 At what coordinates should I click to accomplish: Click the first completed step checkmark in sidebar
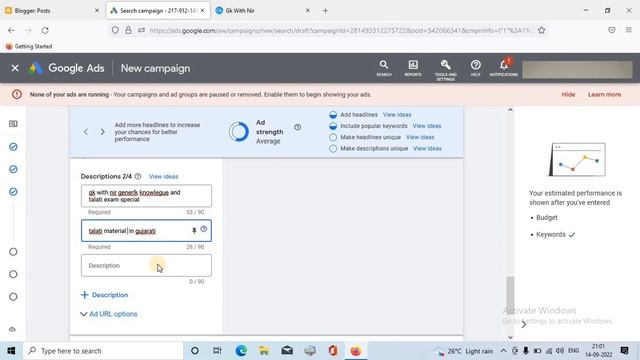(13, 147)
